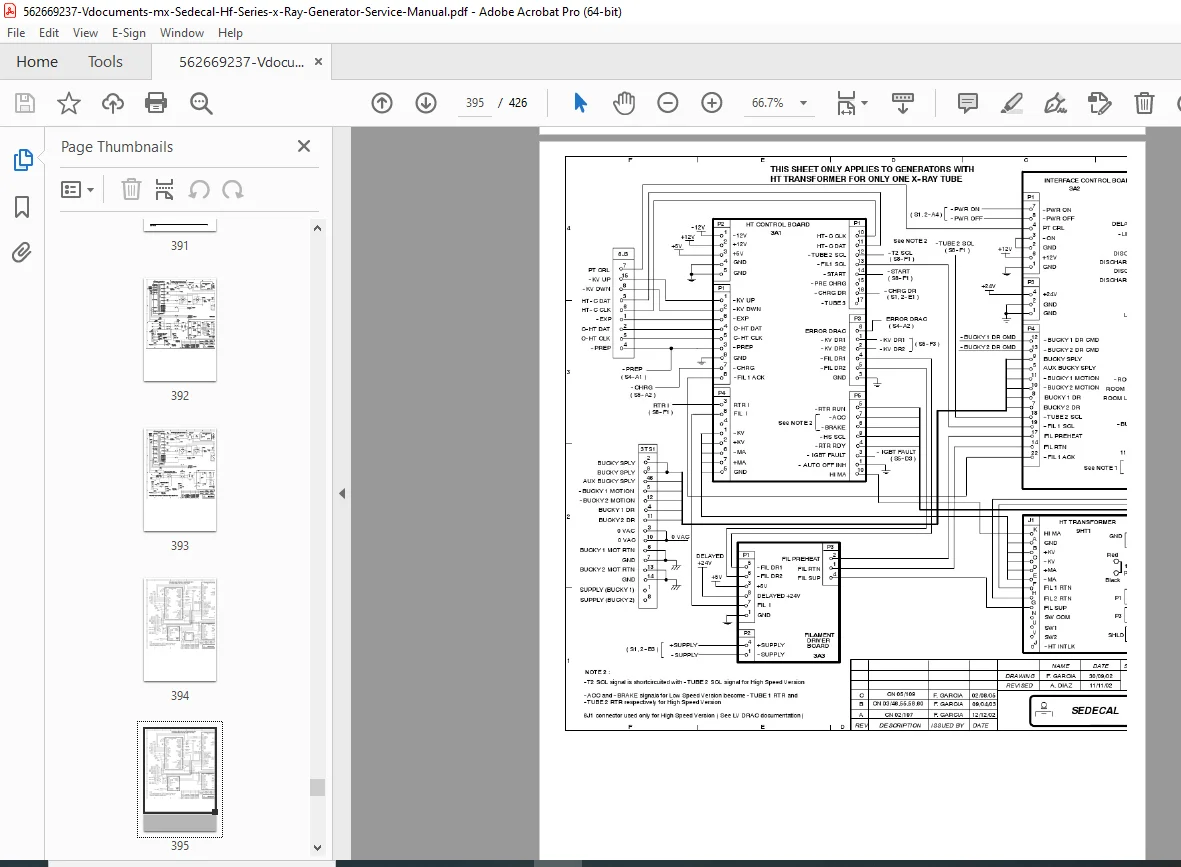Select page 395 thumbnail

coord(180,780)
